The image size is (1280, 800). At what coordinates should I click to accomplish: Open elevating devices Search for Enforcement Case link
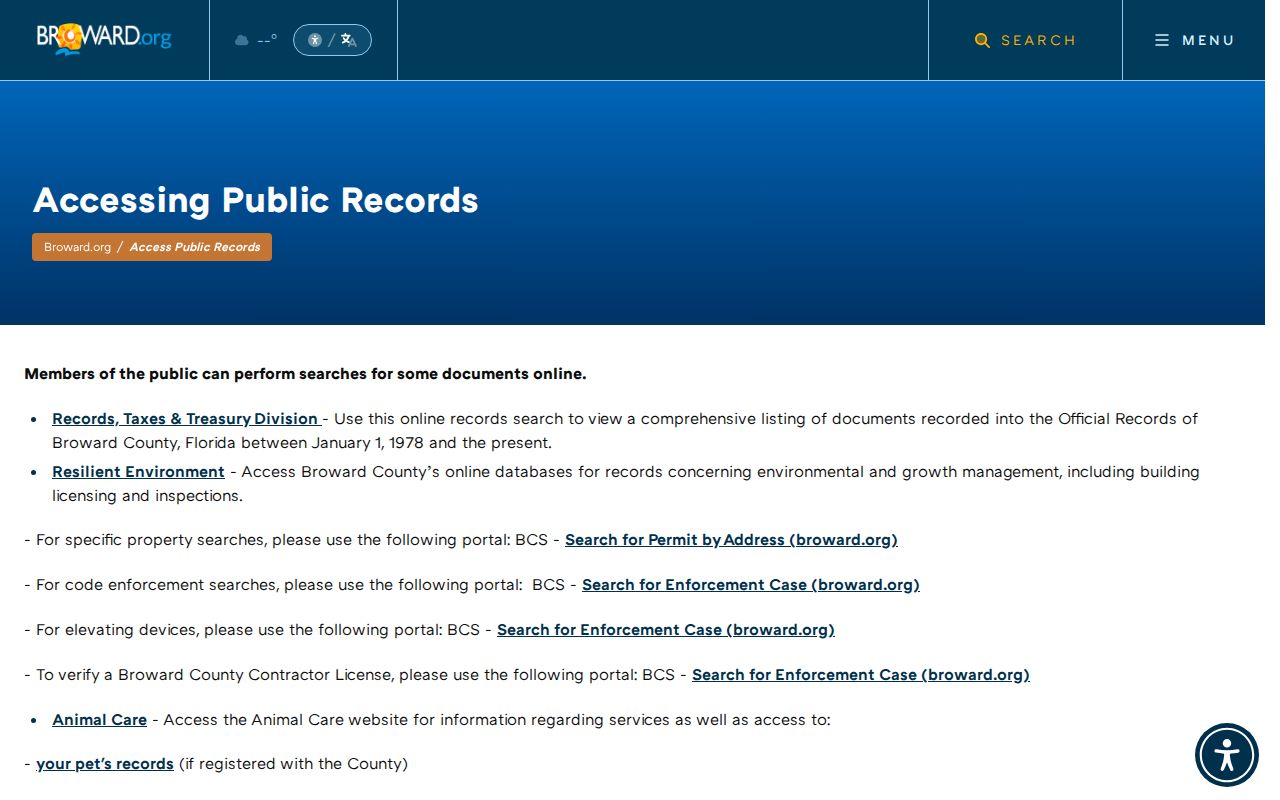[x=666, y=630]
